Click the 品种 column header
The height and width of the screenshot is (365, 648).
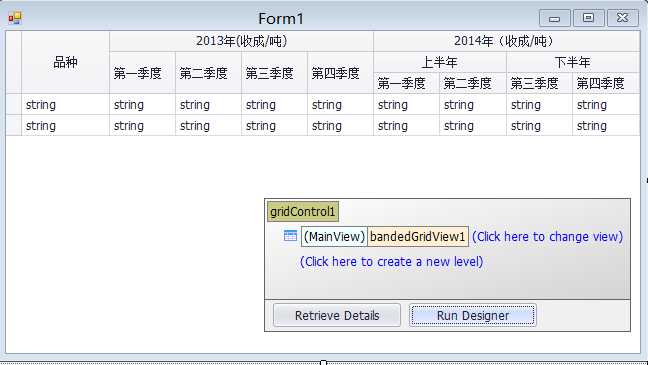click(65, 62)
